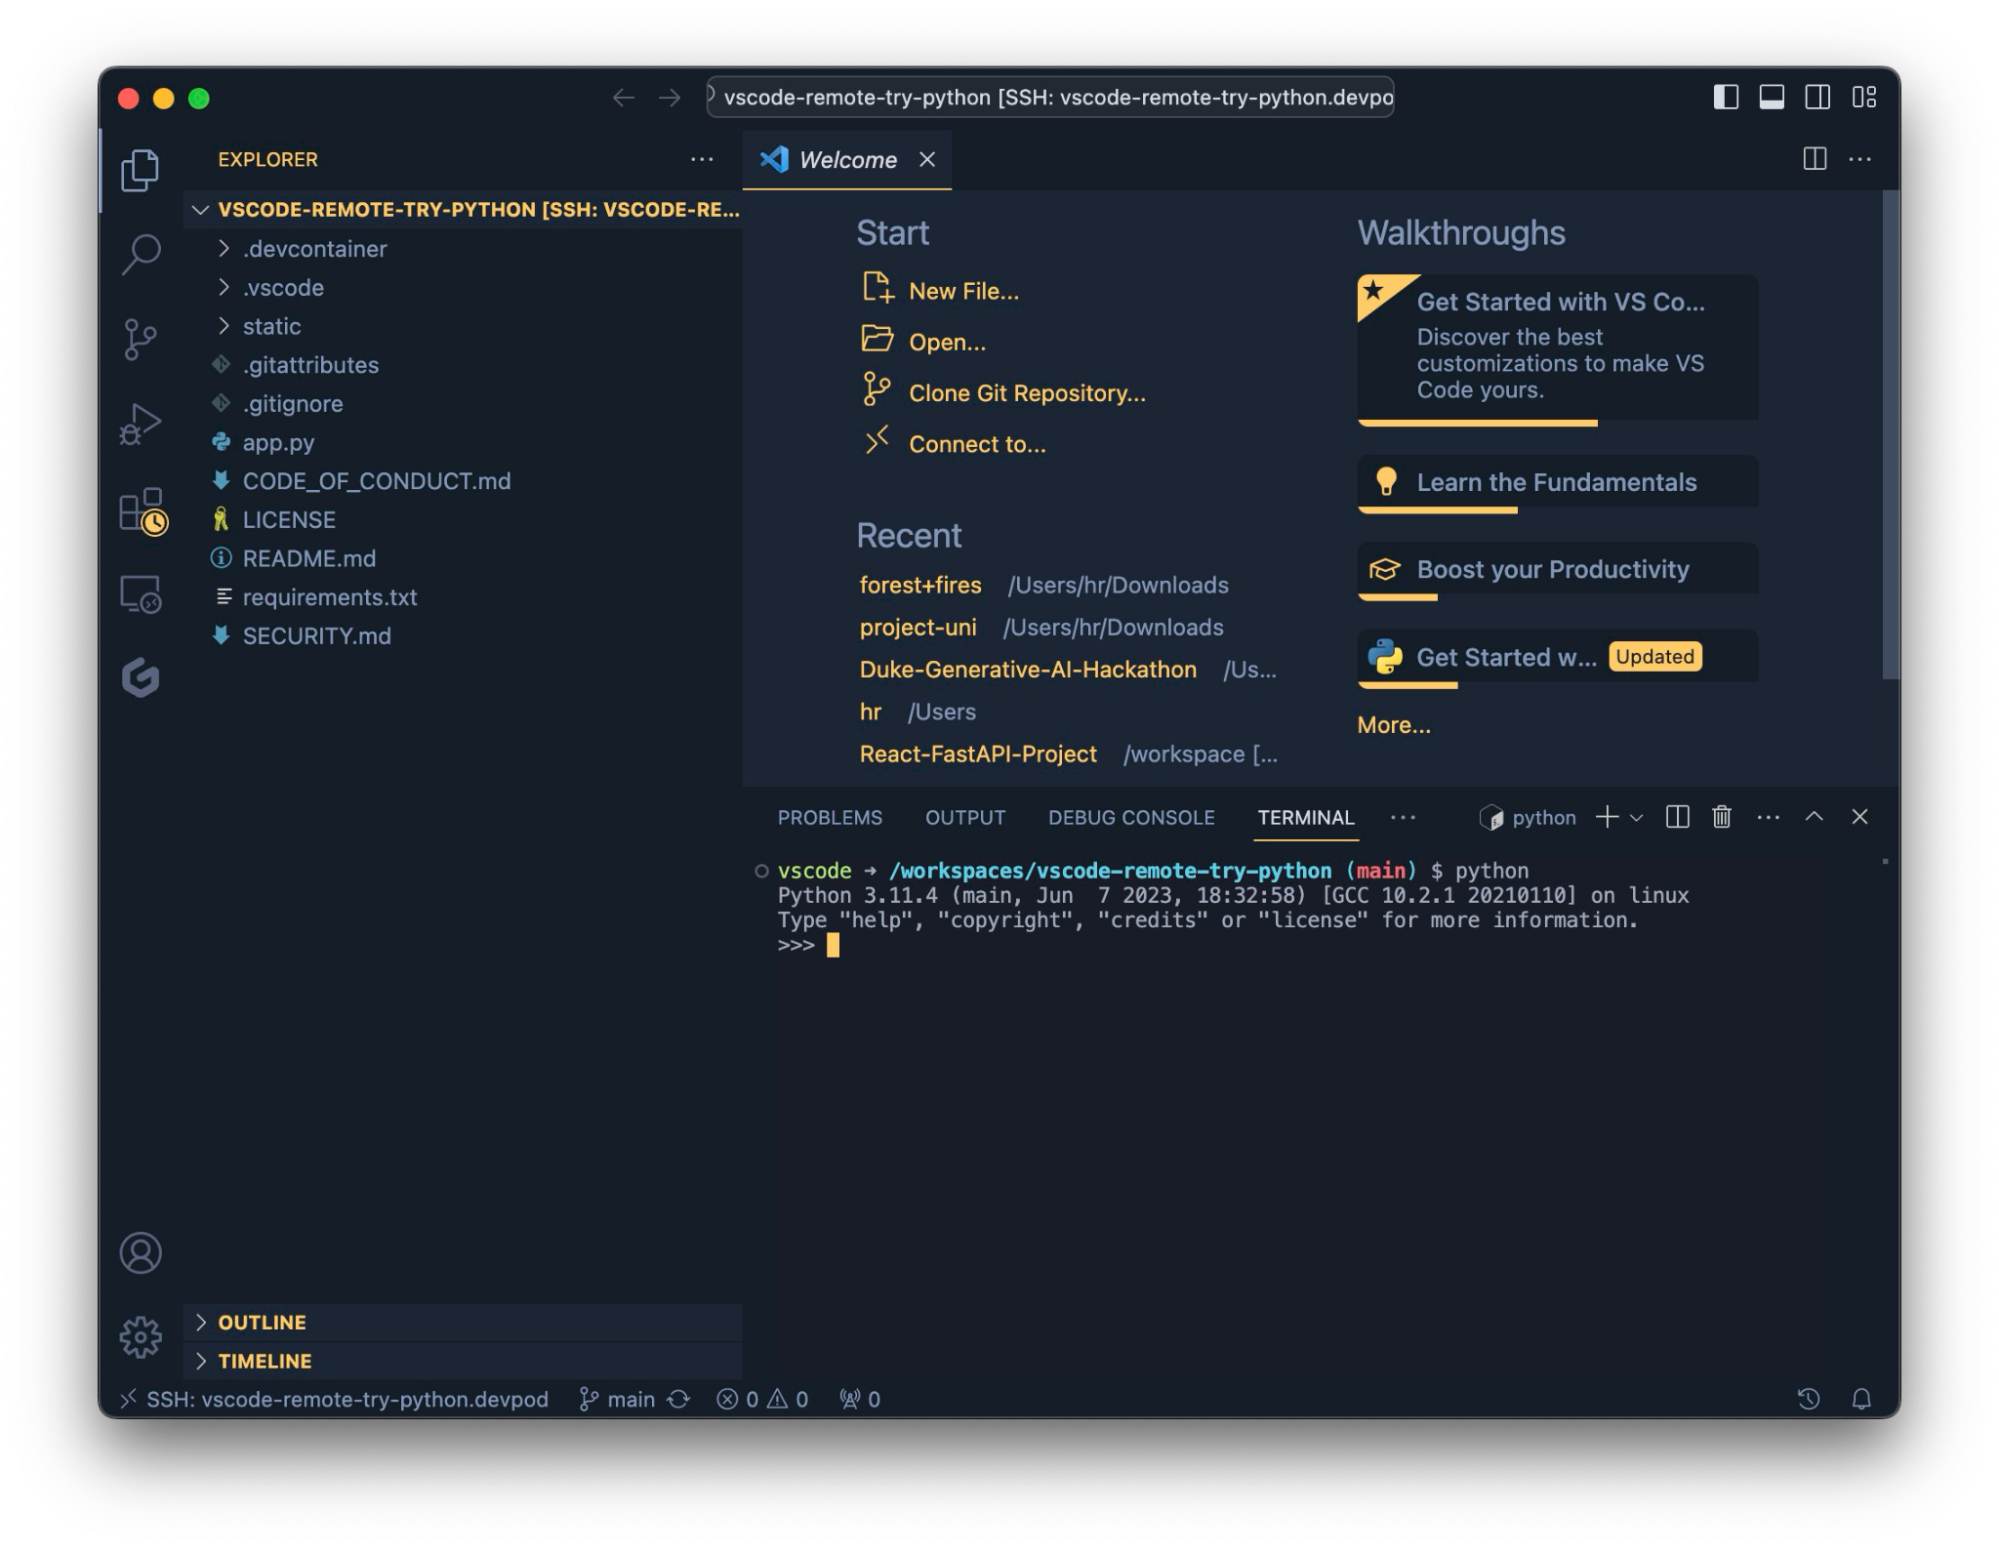
Task: Open the Search view in activity bar
Action: coord(140,254)
